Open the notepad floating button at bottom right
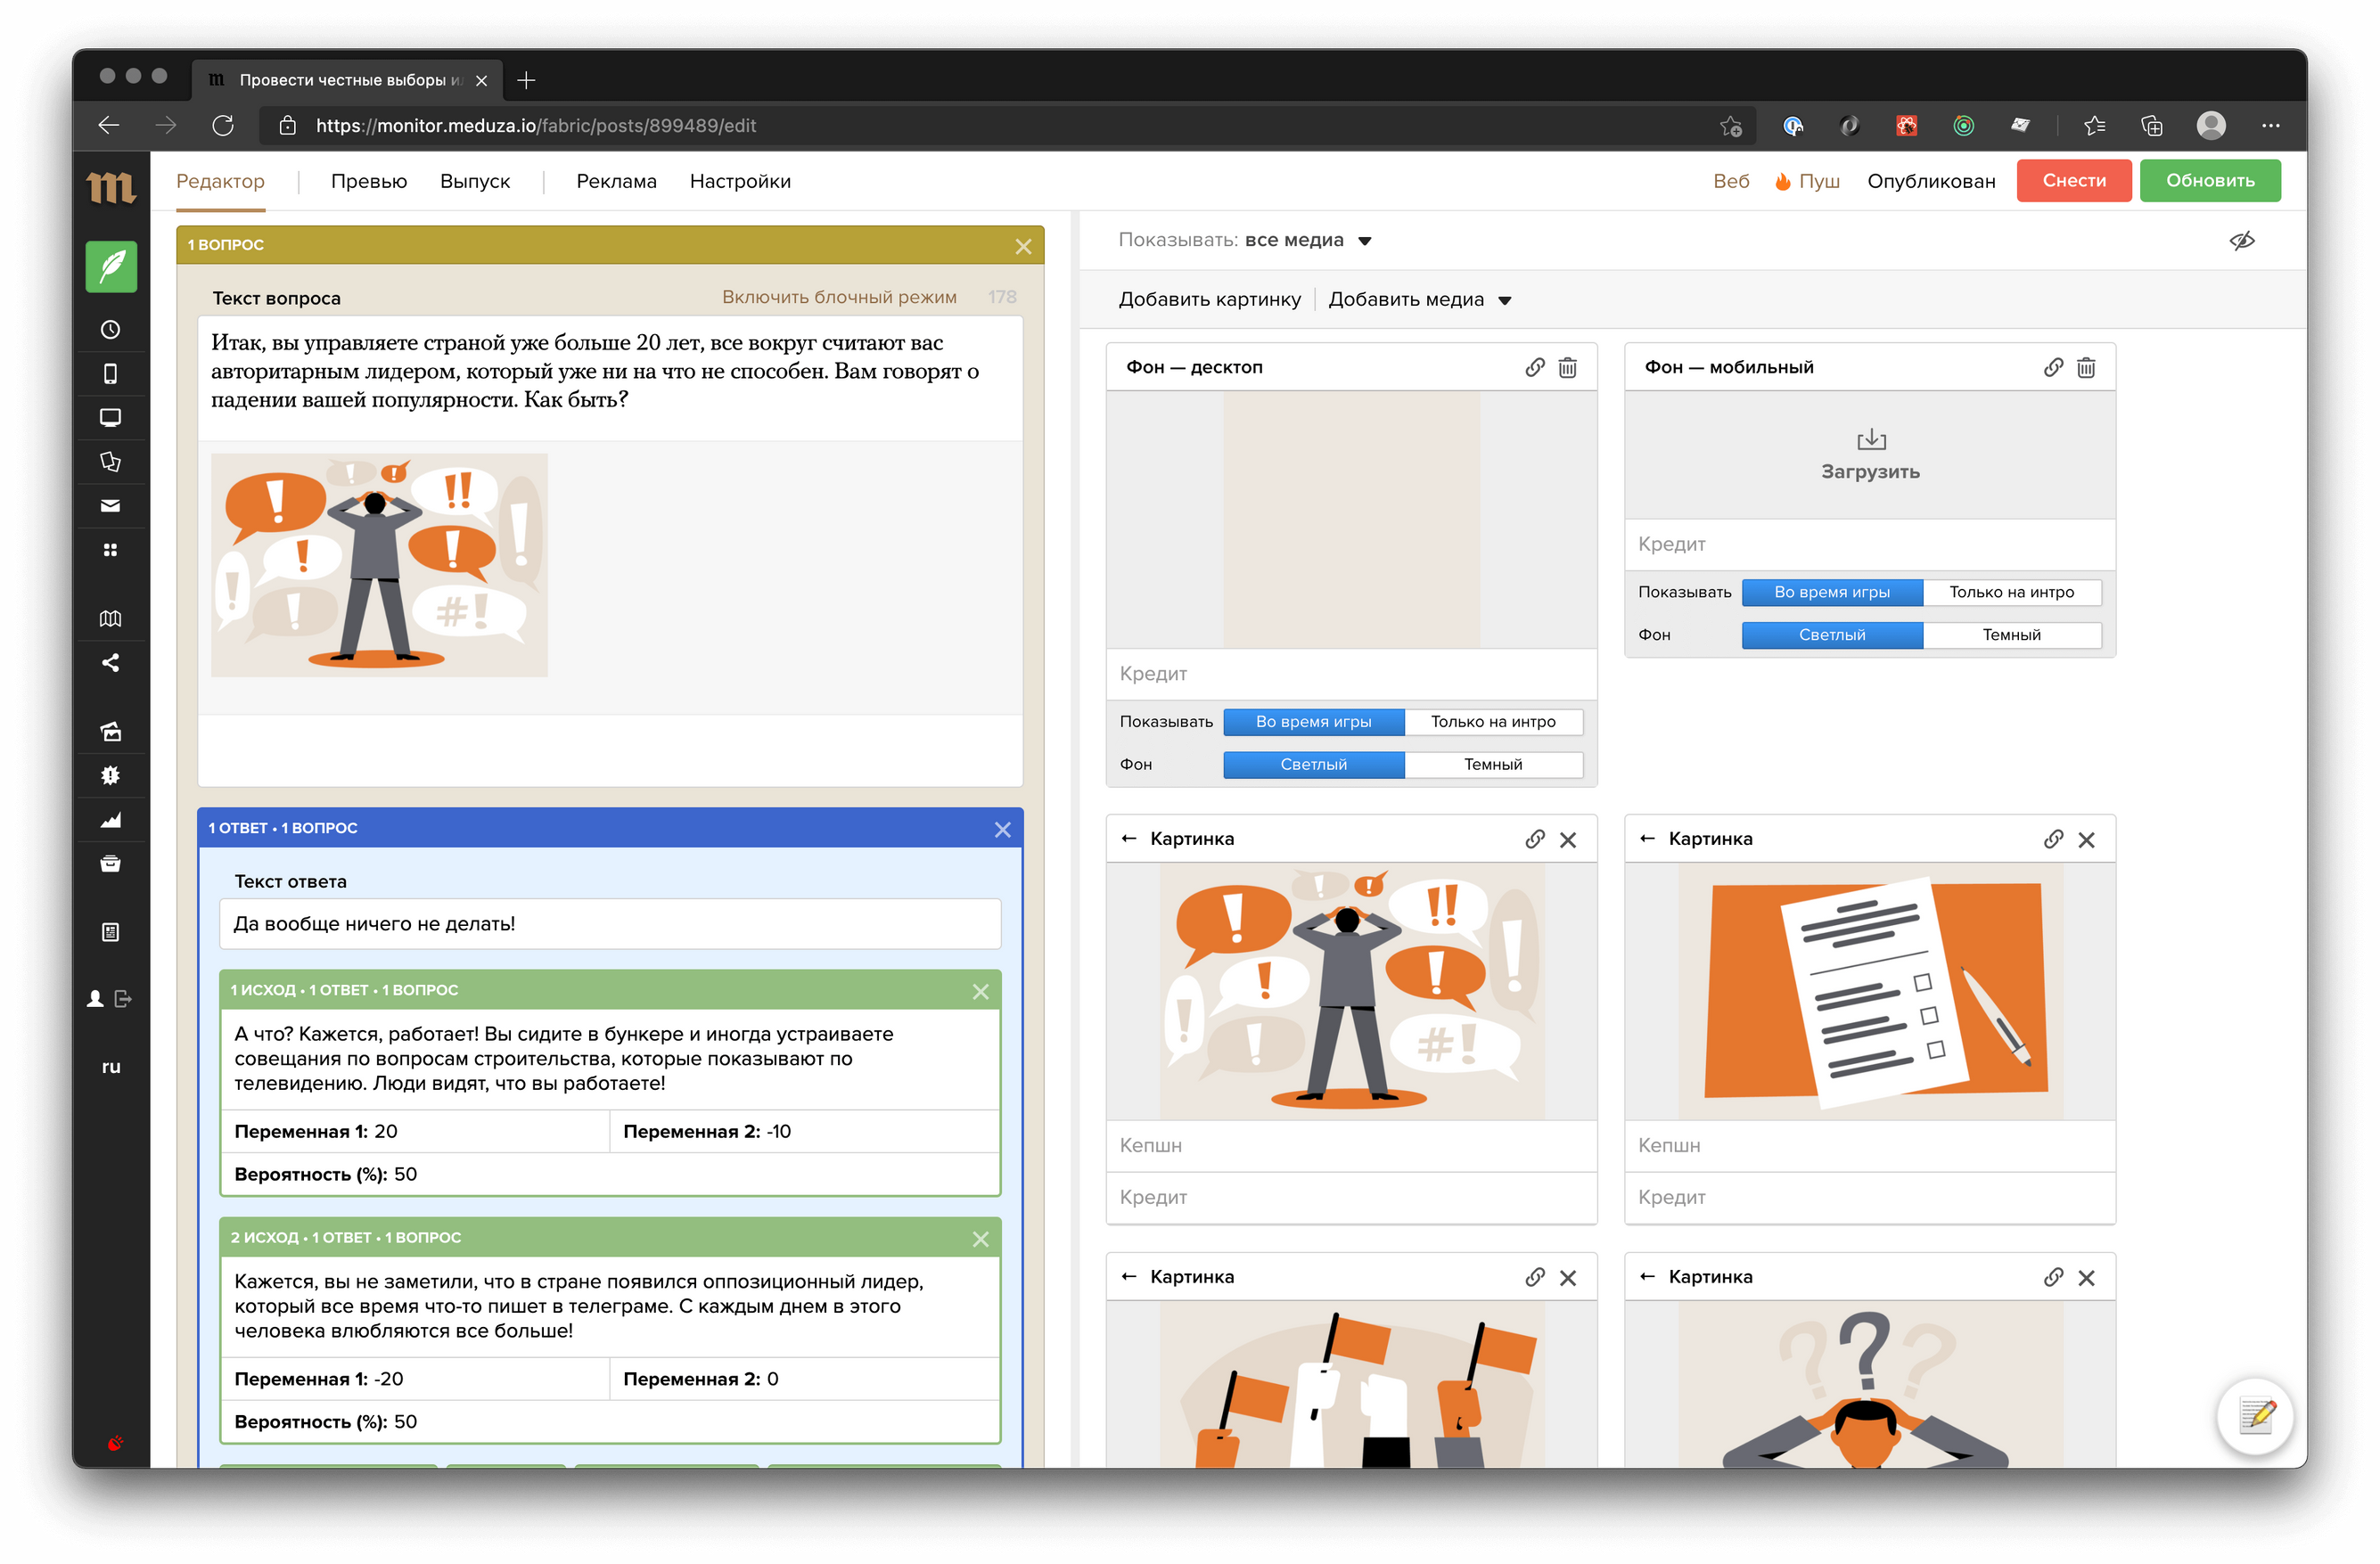This screenshot has width=2380, height=1564. 2256,1416
